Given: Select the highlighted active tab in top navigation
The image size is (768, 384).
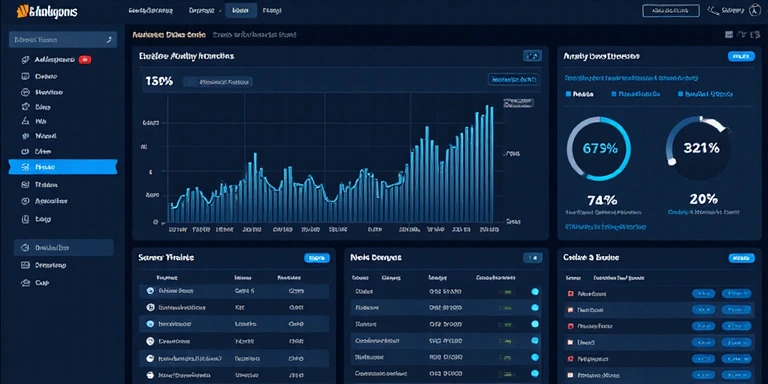Looking at the screenshot, I should coord(241,10).
